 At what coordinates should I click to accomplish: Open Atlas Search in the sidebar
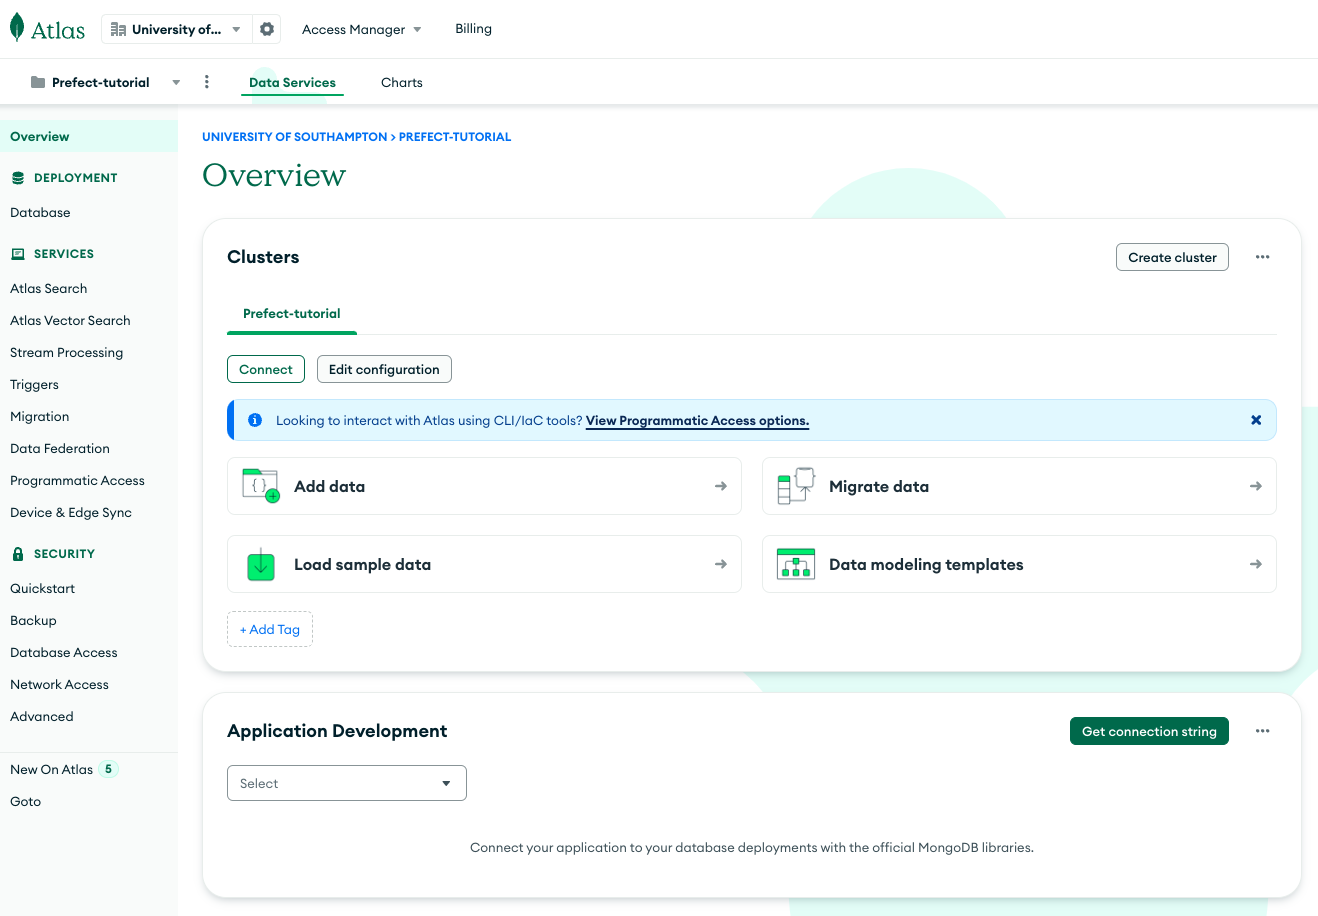pyautogui.click(x=48, y=288)
